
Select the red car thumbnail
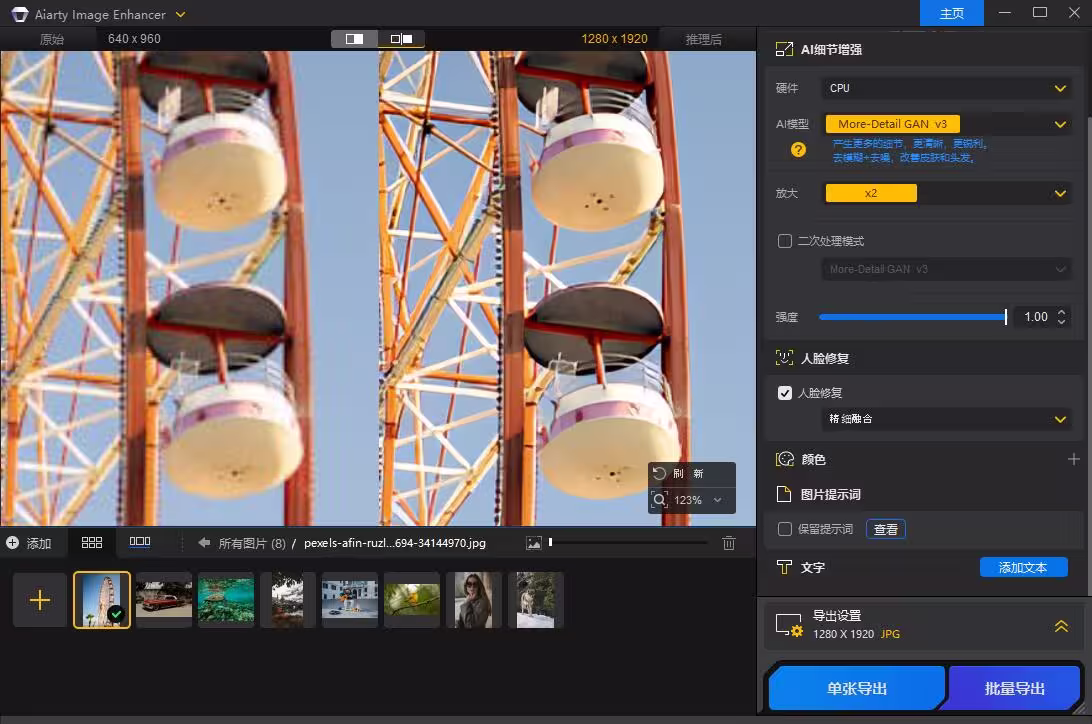click(x=164, y=599)
